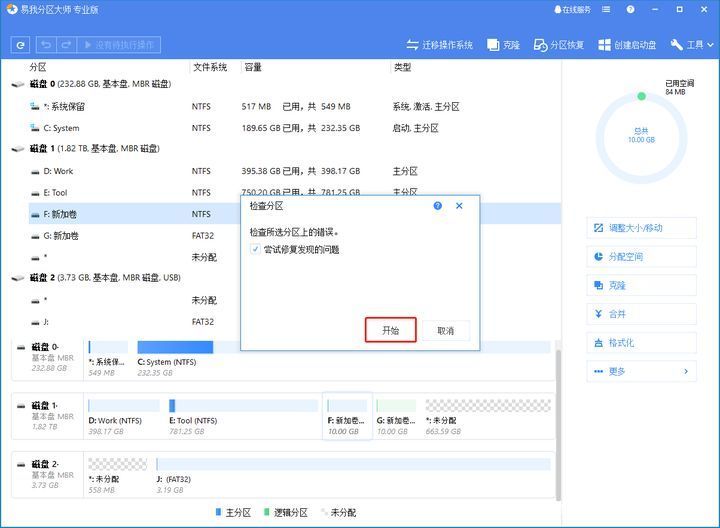Open 分区恢复 partition recovery
720x528 pixels.
[x=559, y=45]
